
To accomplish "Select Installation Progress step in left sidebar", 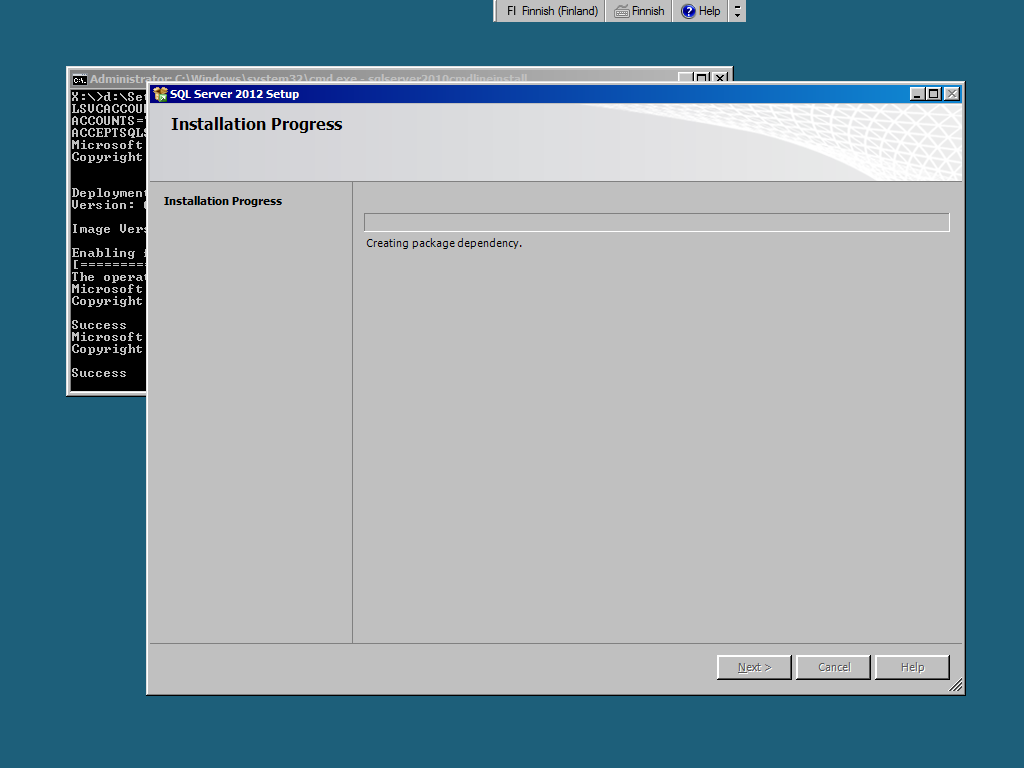I will [223, 201].
